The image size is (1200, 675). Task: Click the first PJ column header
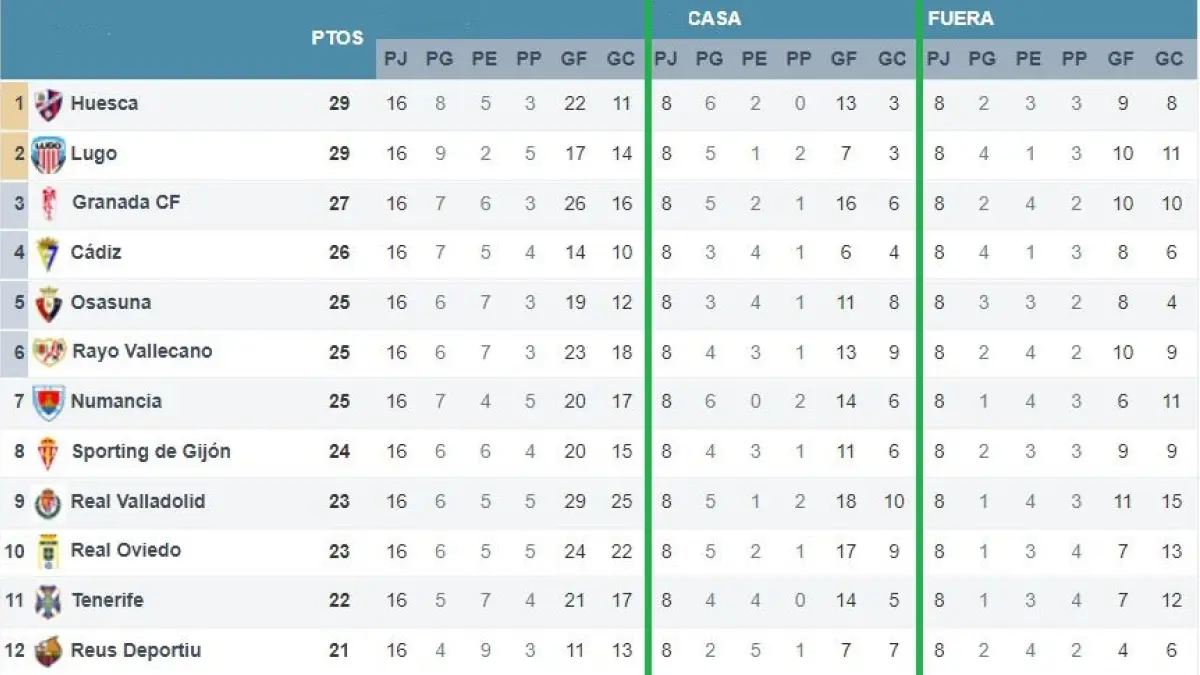click(396, 59)
